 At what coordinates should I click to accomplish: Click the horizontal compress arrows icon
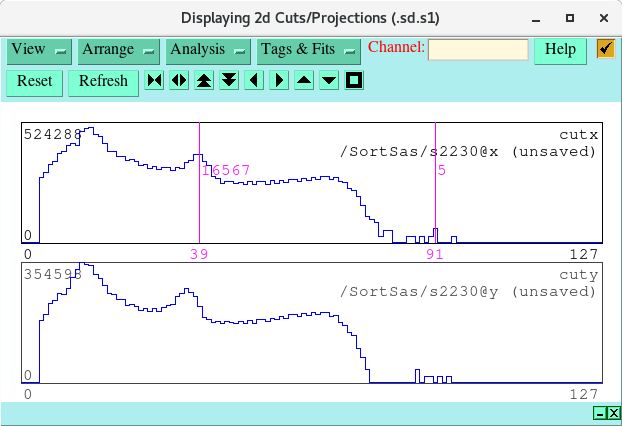point(154,81)
